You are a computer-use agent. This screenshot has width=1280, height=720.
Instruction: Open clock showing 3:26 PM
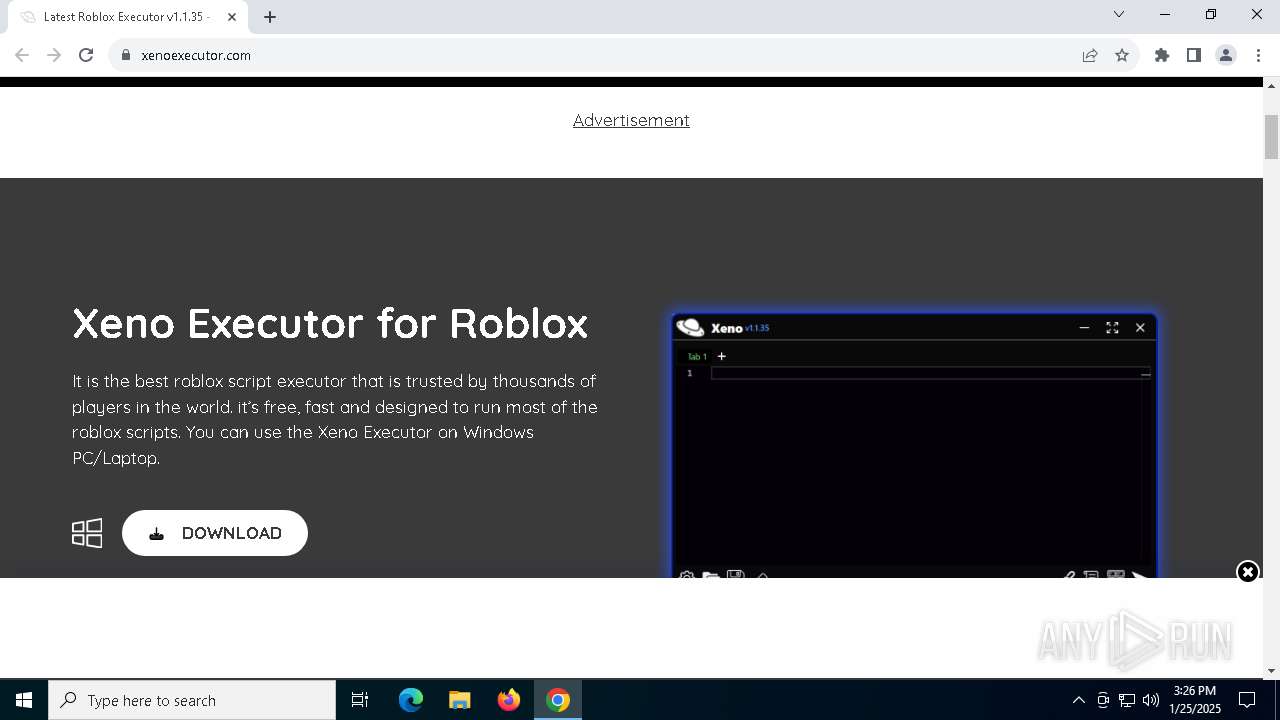tap(1196, 700)
